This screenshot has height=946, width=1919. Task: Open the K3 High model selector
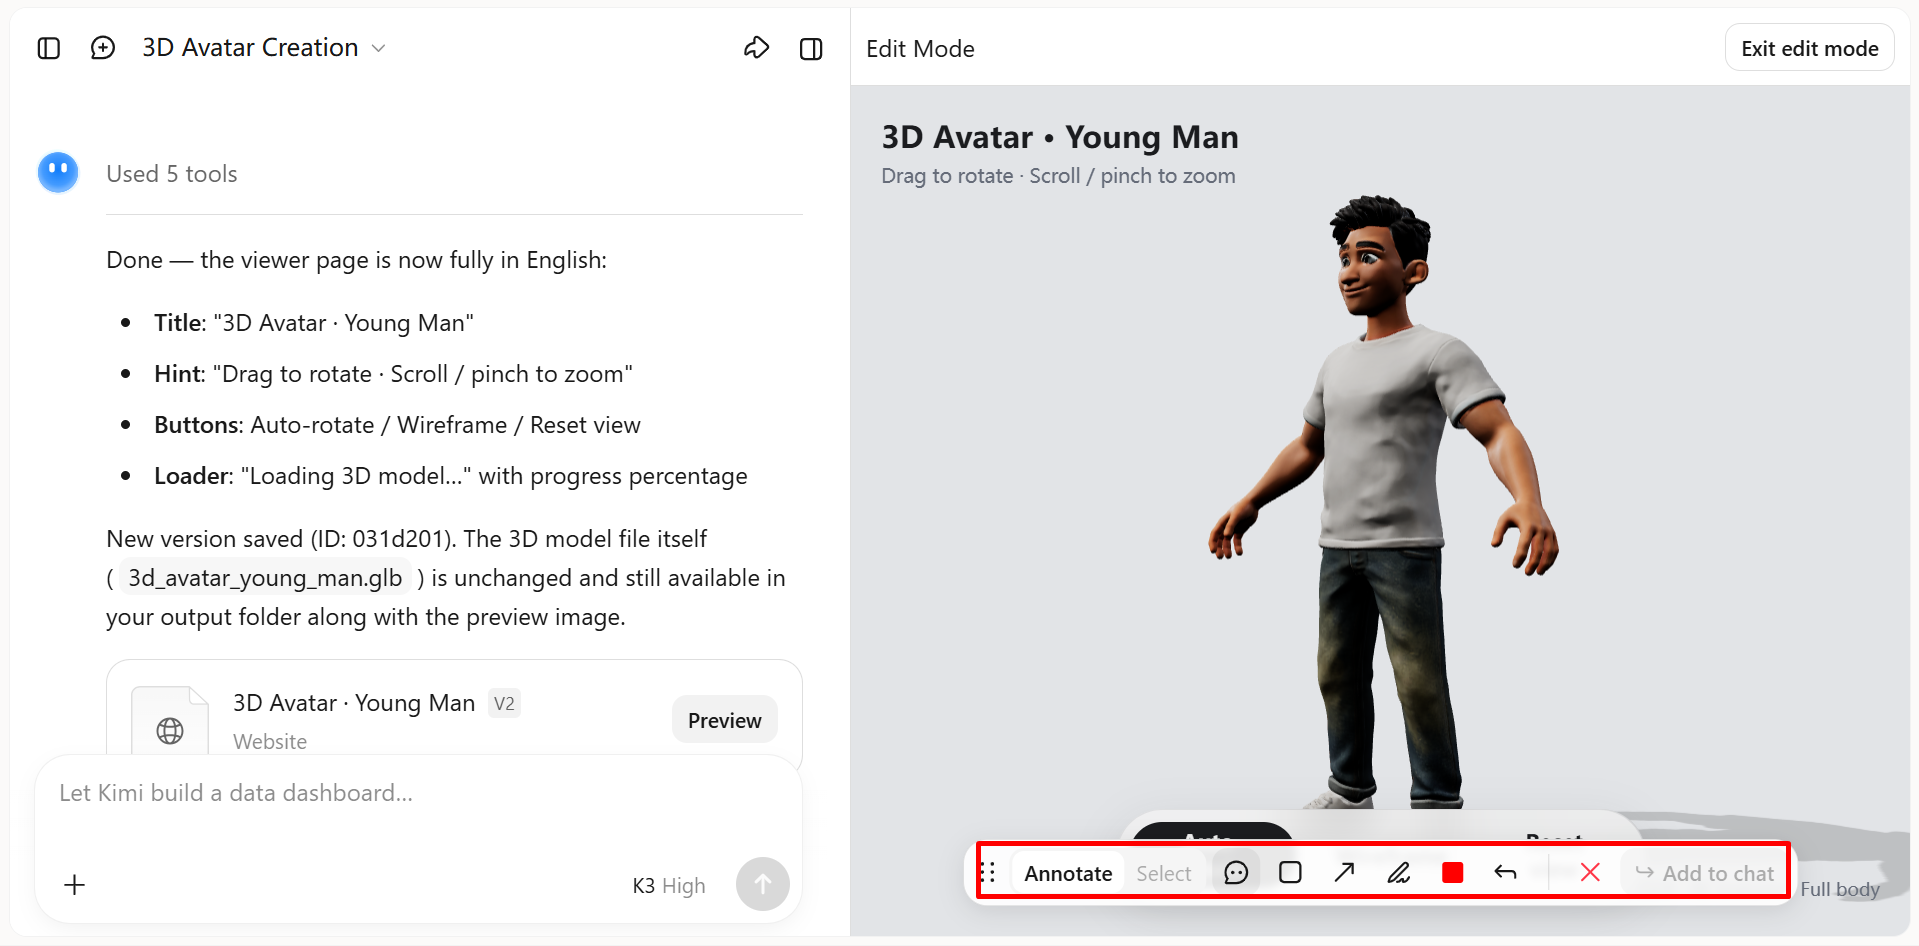click(669, 886)
